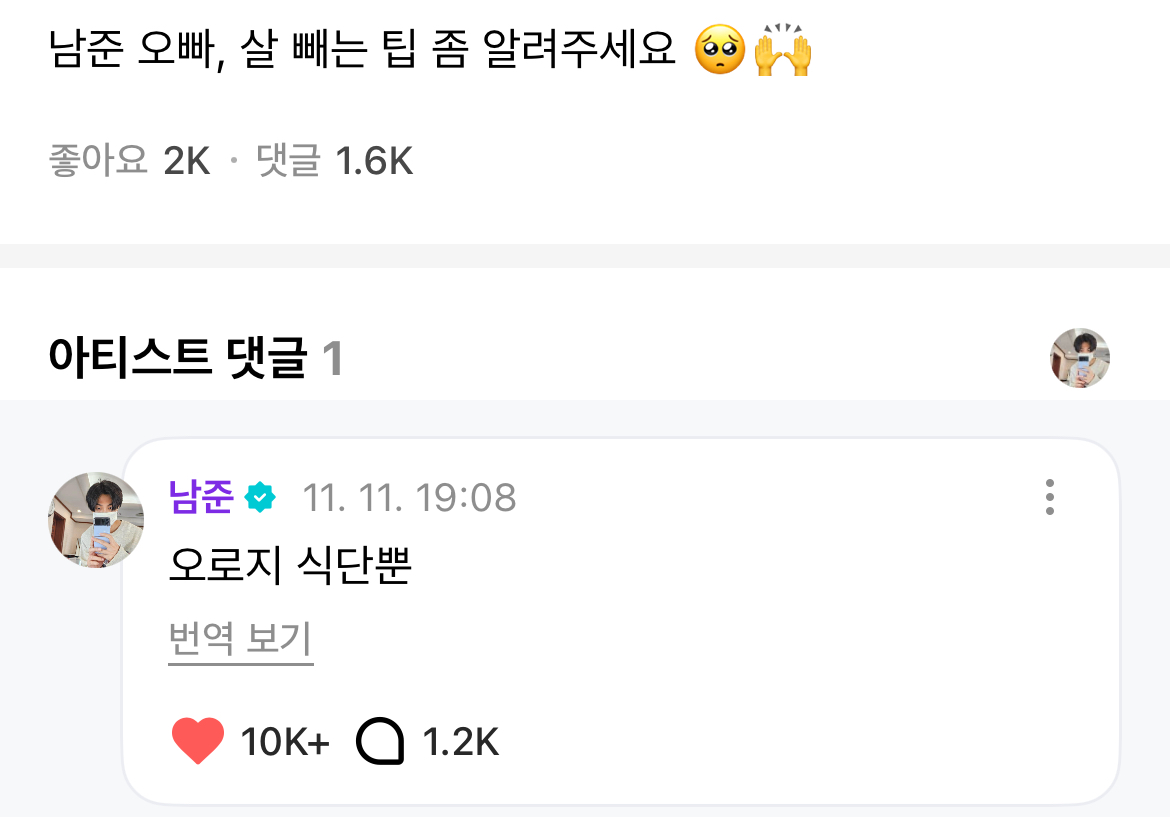Click the artist comment count number 1
This screenshot has width=1170, height=817.
click(x=333, y=360)
